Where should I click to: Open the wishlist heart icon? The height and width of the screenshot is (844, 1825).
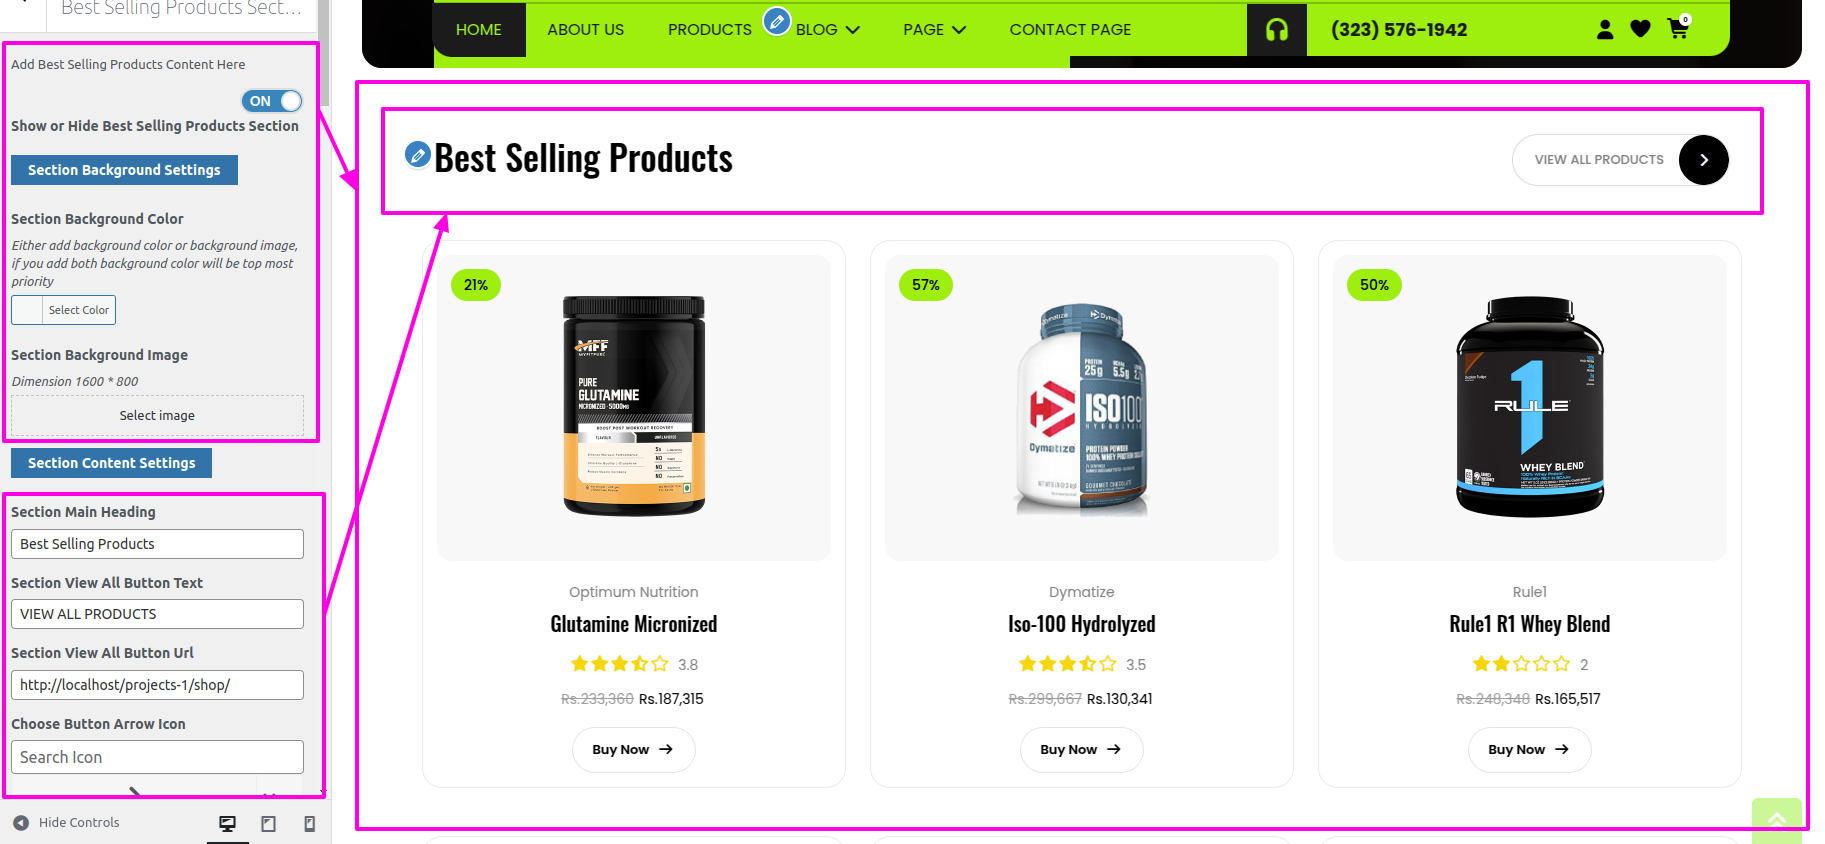point(1640,30)
